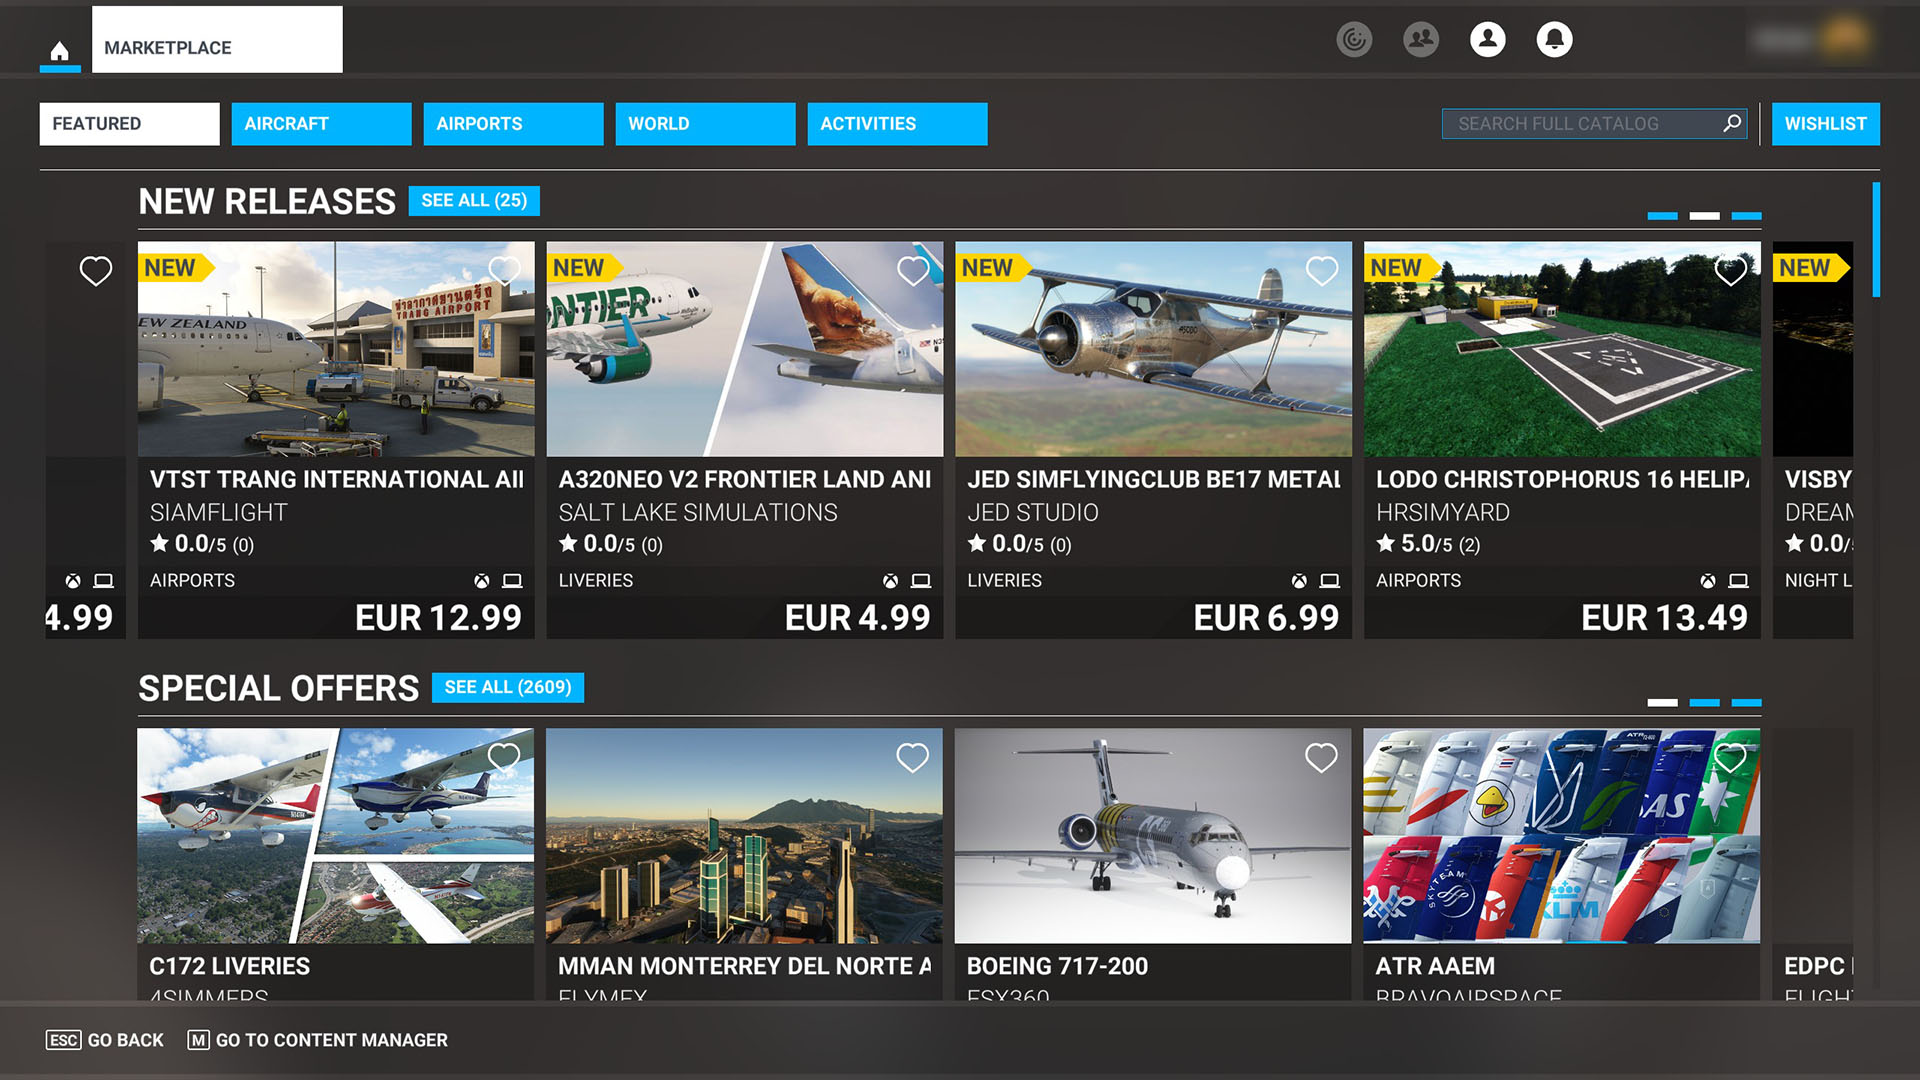The height and width of the screenshot is (1080, 1920).
Task: Open your profile with the person icon
Action: (x=1488, y=40)
